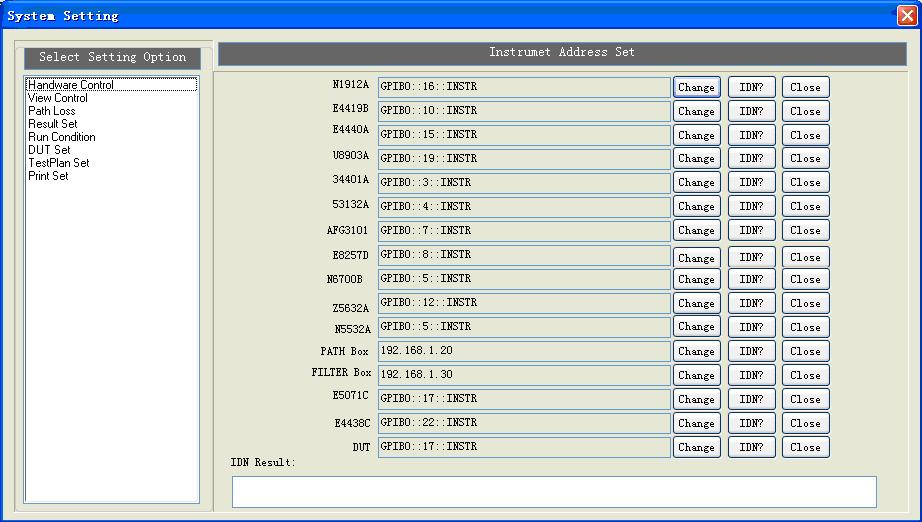This screenshot has height=522, width=922.
Task: Click the N5532A address field
Action: click(x=524, y=327)
